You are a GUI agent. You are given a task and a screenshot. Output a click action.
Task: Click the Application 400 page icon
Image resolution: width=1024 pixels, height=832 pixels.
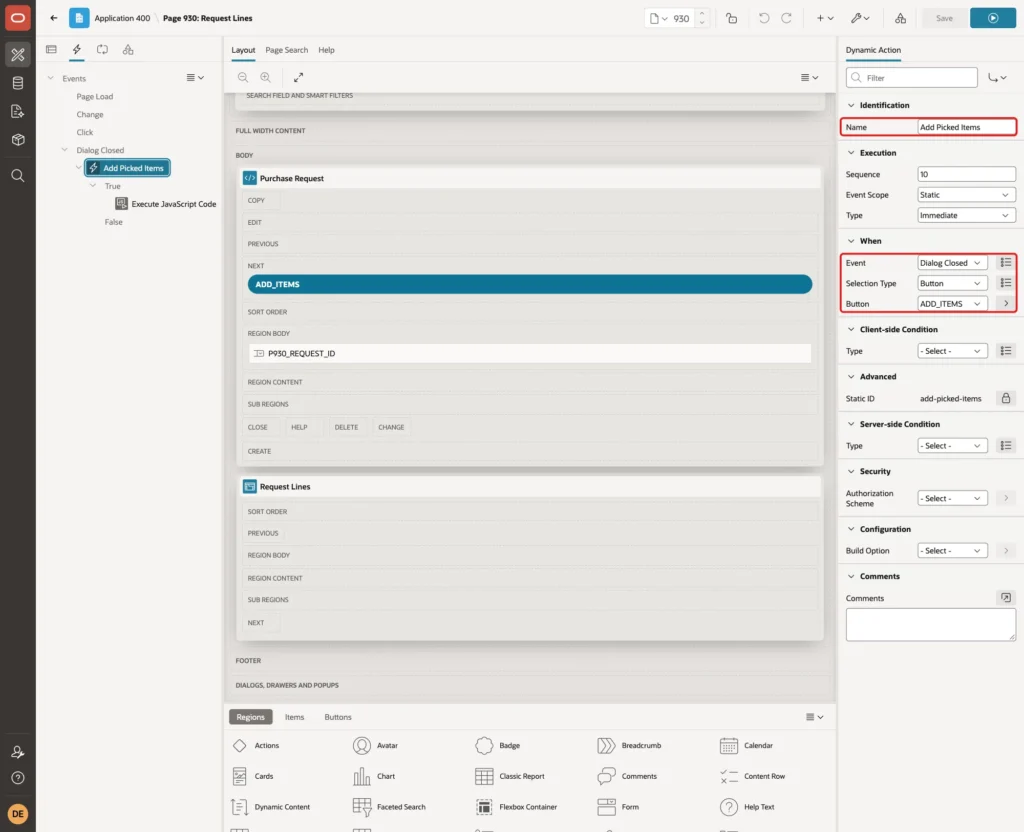tap(79, 18)
